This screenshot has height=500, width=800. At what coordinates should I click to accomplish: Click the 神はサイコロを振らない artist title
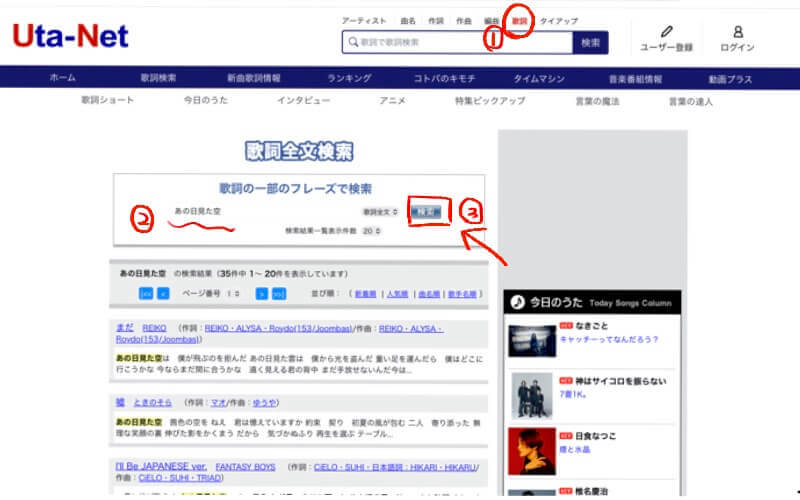click(x=620, y=381)
